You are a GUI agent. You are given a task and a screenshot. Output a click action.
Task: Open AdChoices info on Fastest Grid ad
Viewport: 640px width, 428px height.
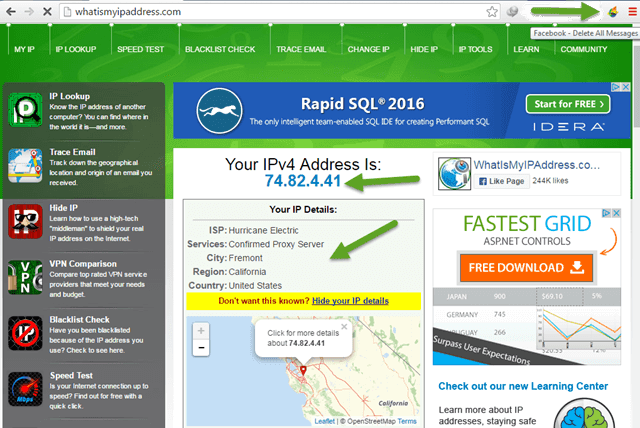click(607, 213)
